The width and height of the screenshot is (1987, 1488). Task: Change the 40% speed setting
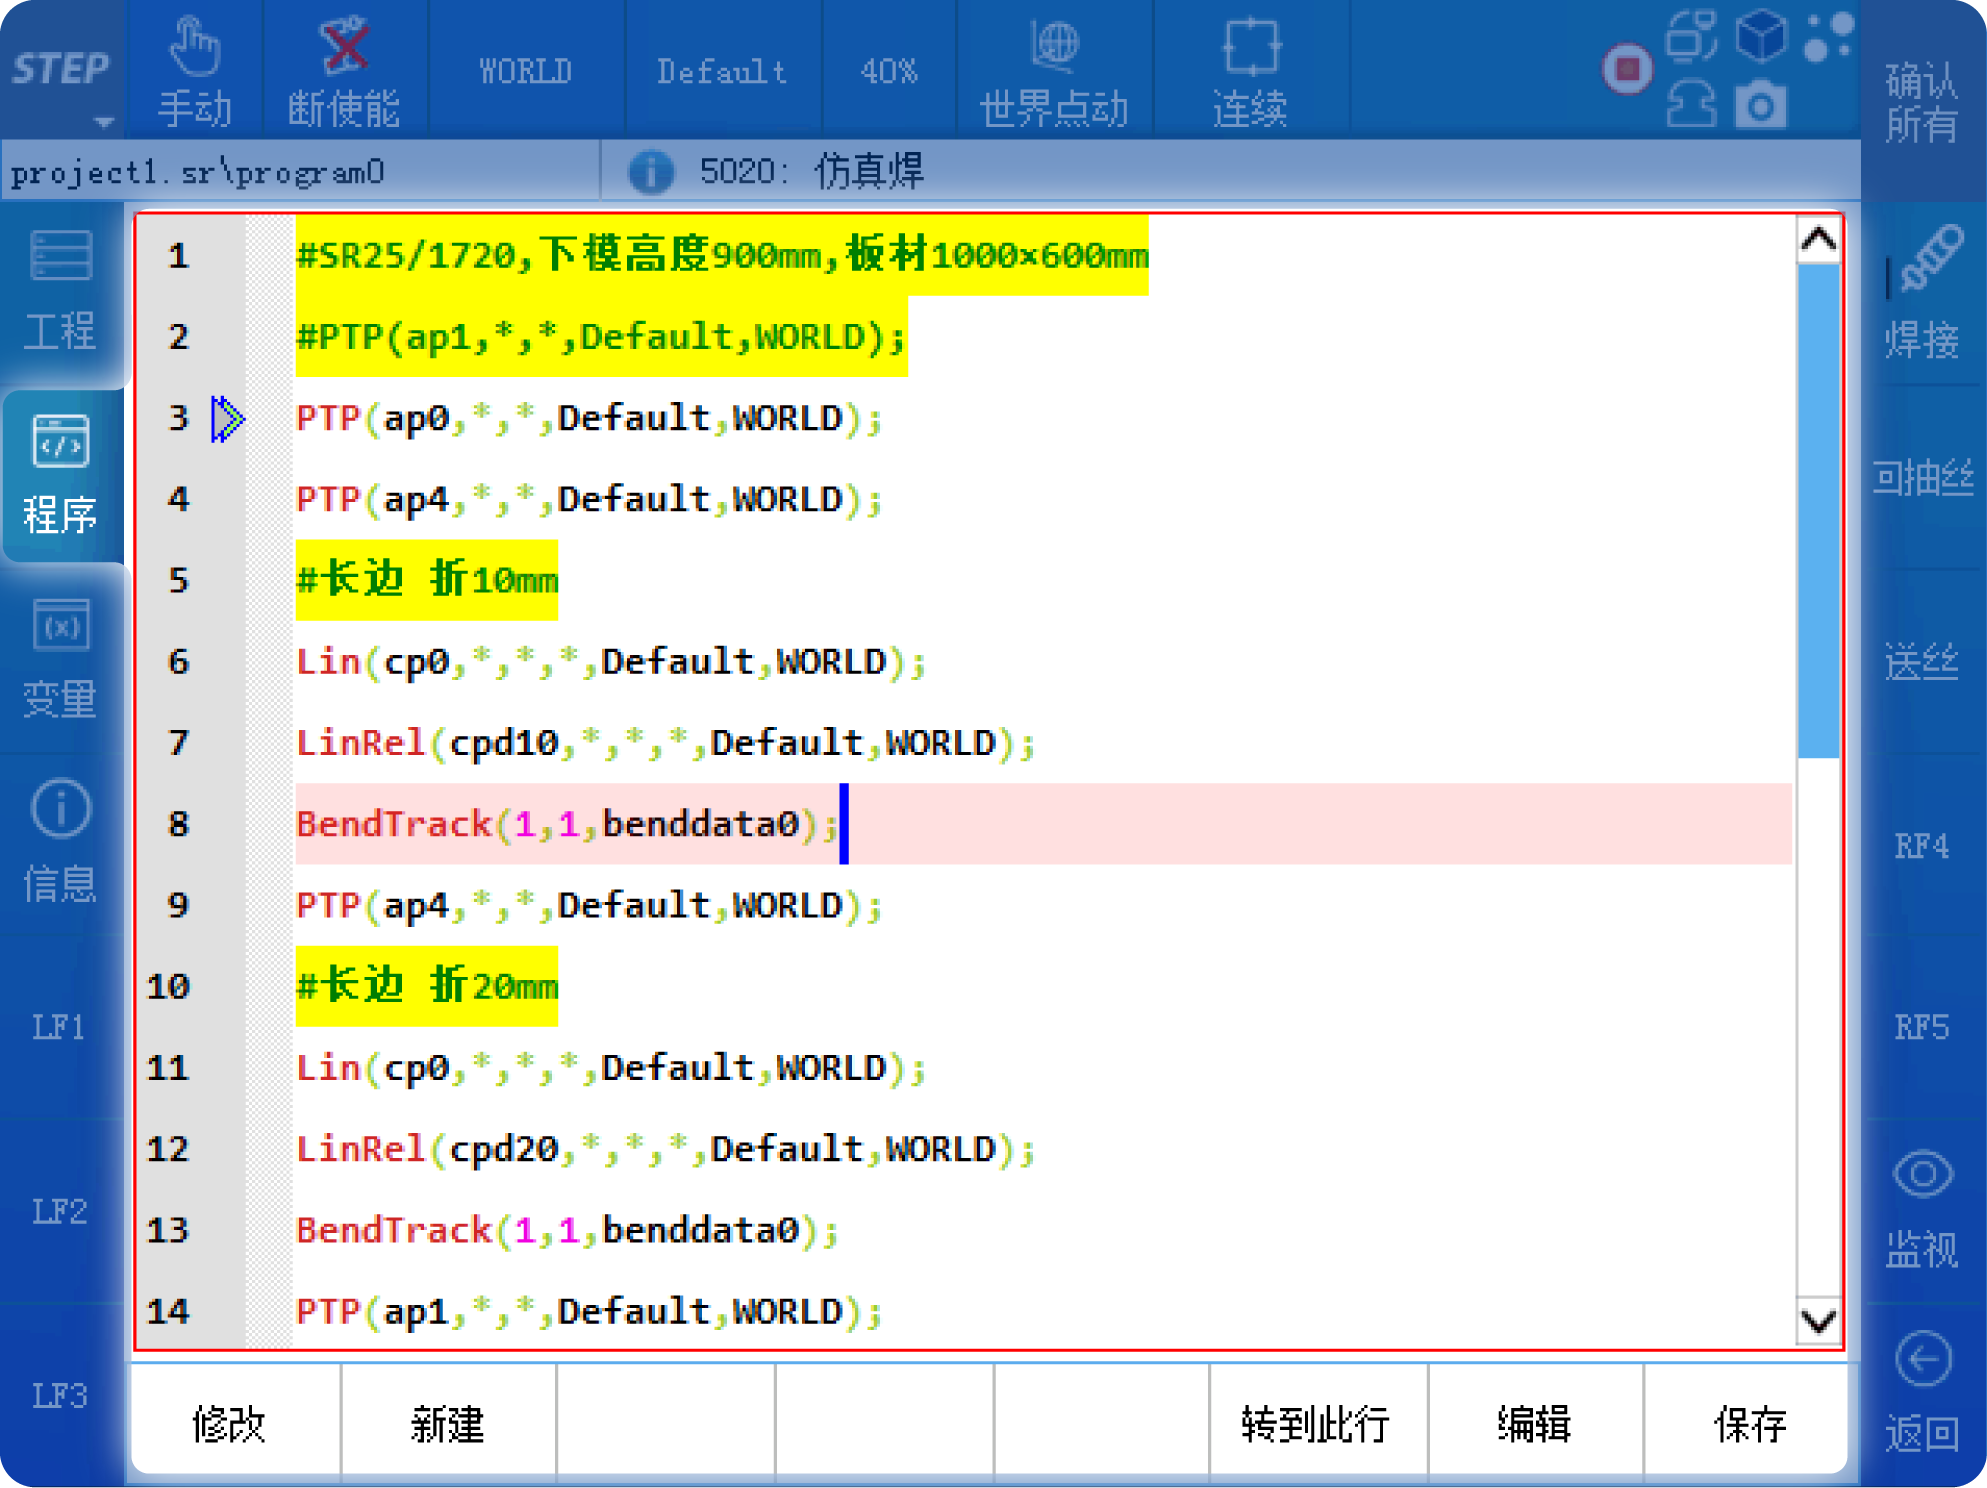pyautogui.click(x=889, y=72)
